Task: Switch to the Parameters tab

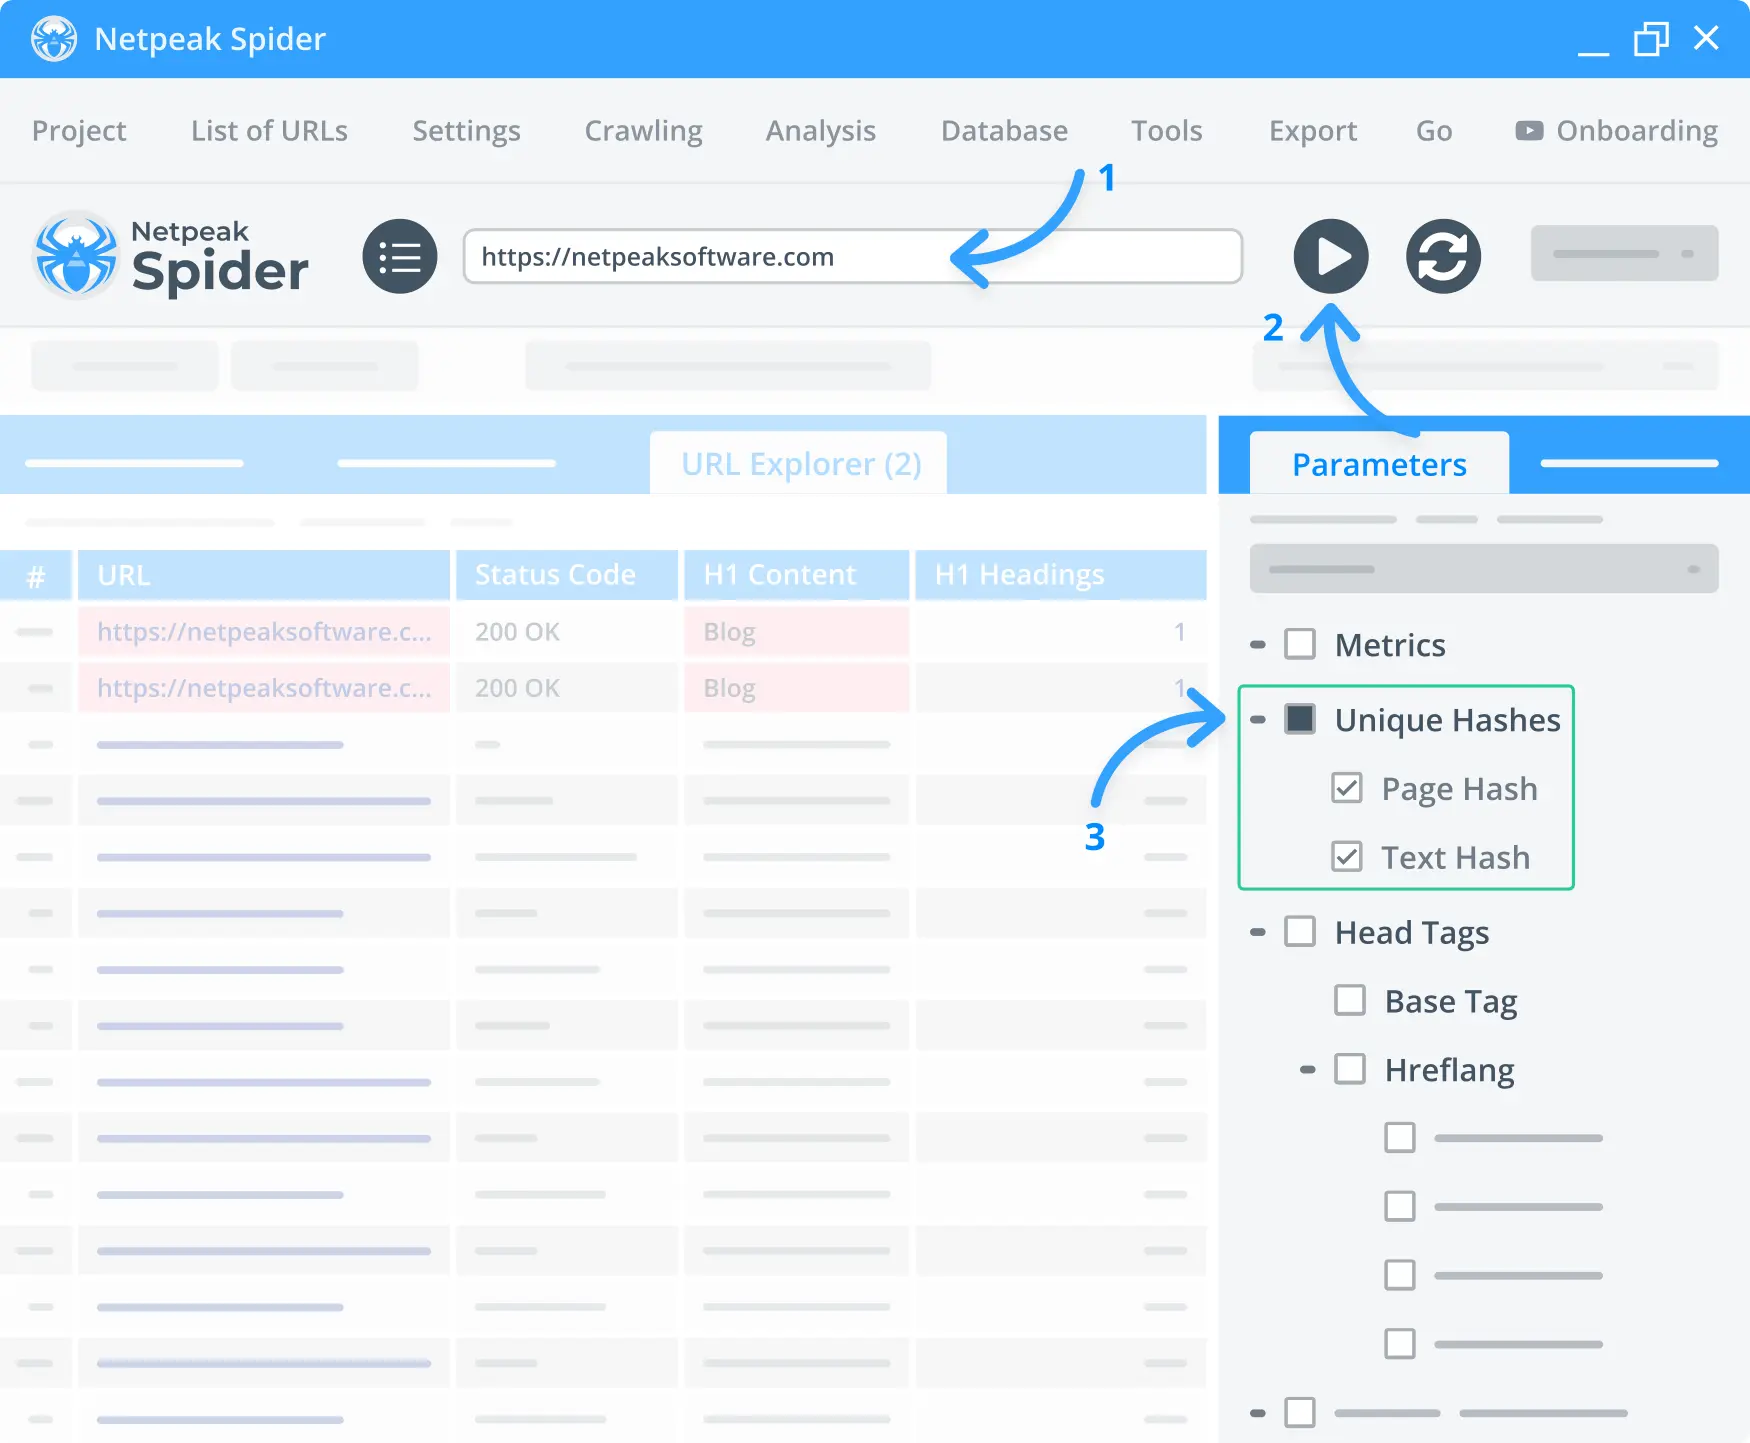Action: [x=1379, y=463]
